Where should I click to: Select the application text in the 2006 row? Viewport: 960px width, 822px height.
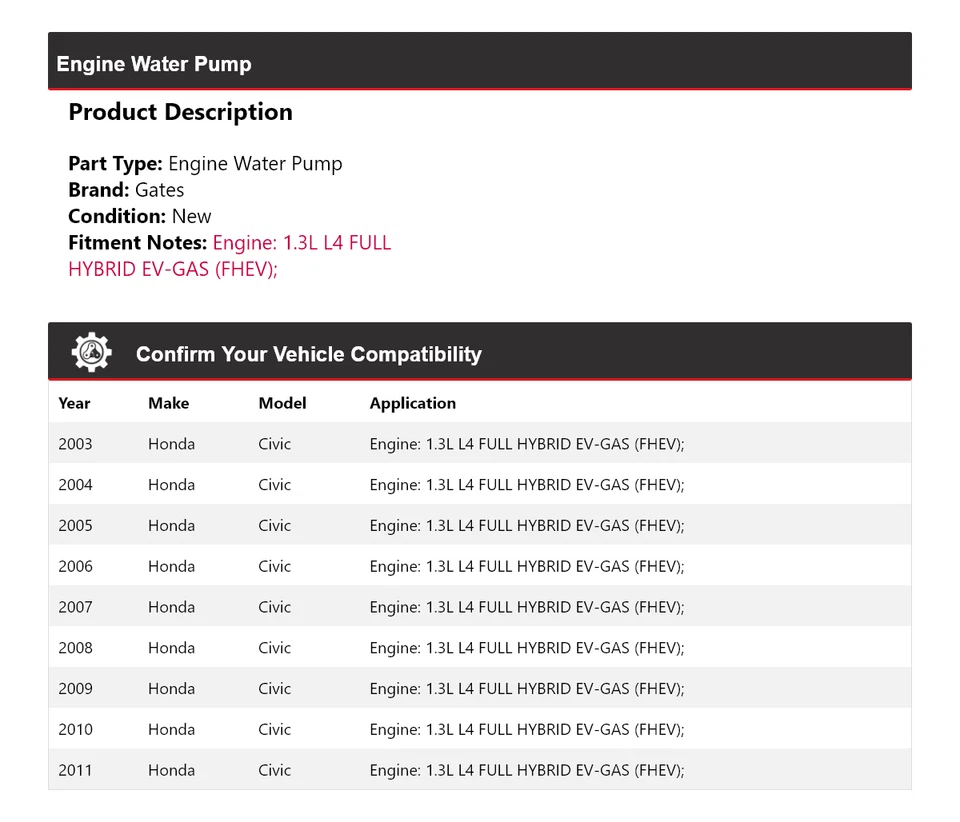point(526,567)
